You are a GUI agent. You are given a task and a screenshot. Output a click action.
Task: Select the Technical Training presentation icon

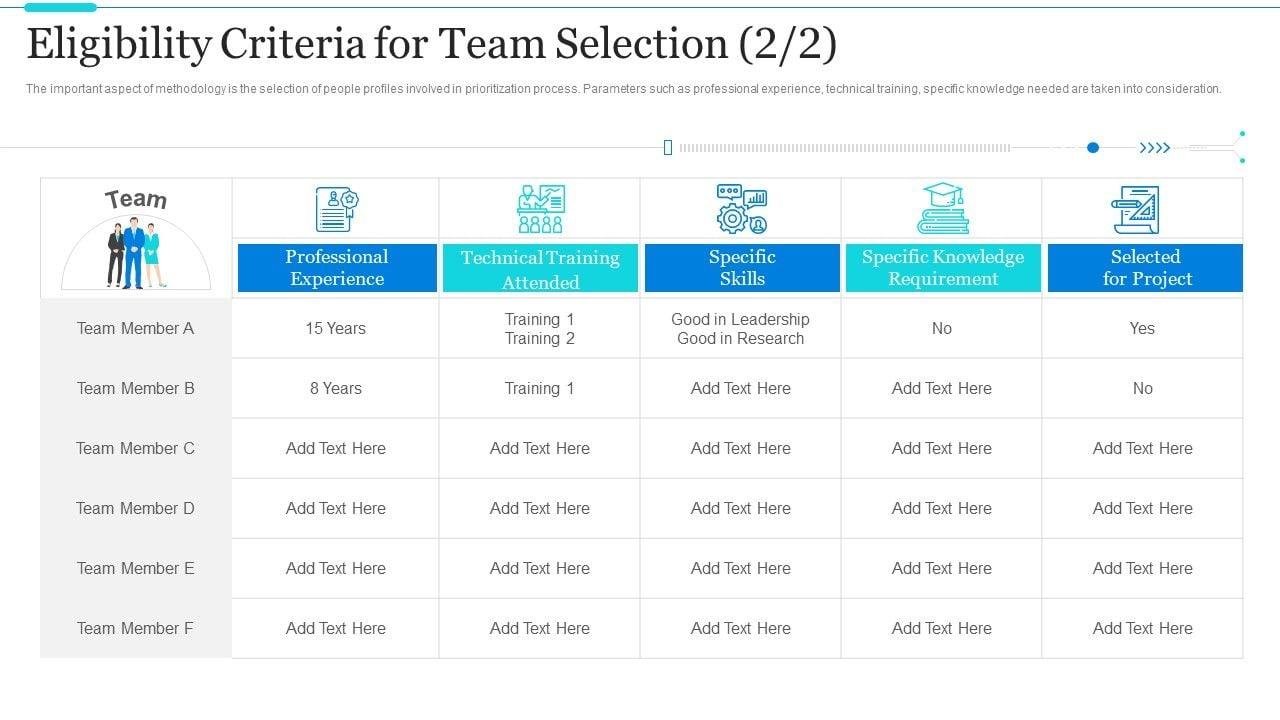pyautogui.click(x=540, y=210)
